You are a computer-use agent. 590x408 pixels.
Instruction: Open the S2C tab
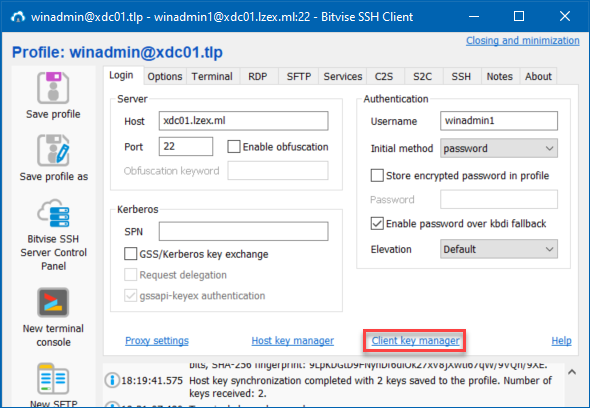[423, 76]
